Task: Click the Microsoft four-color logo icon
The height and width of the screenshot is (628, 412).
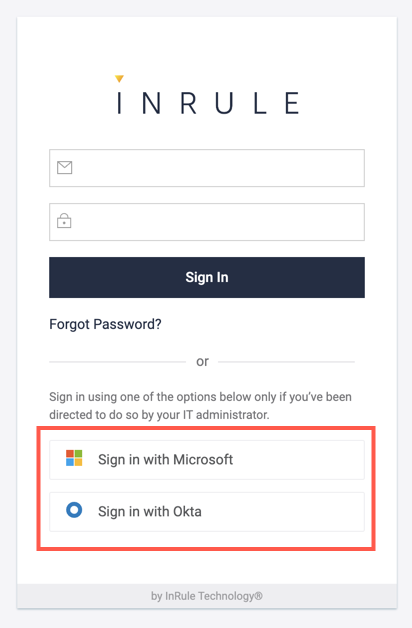Action: point(74,458)
